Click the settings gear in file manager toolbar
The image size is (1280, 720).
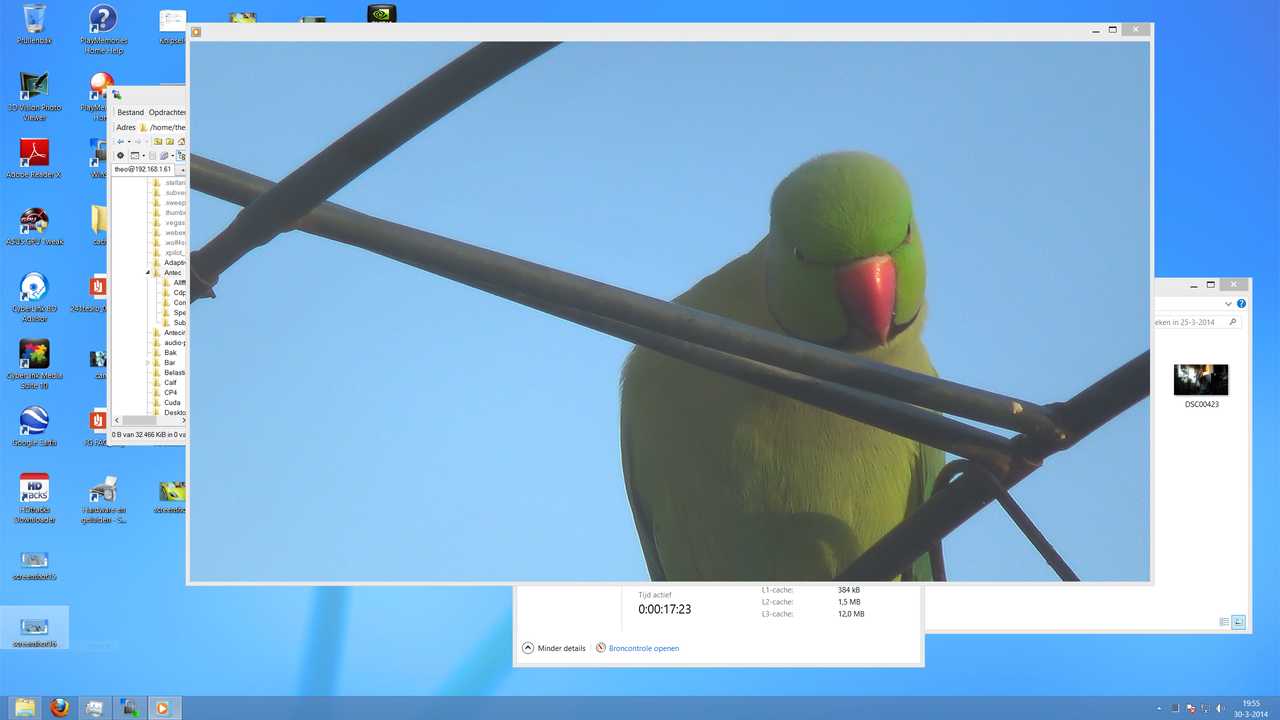(x=121, y=155)
